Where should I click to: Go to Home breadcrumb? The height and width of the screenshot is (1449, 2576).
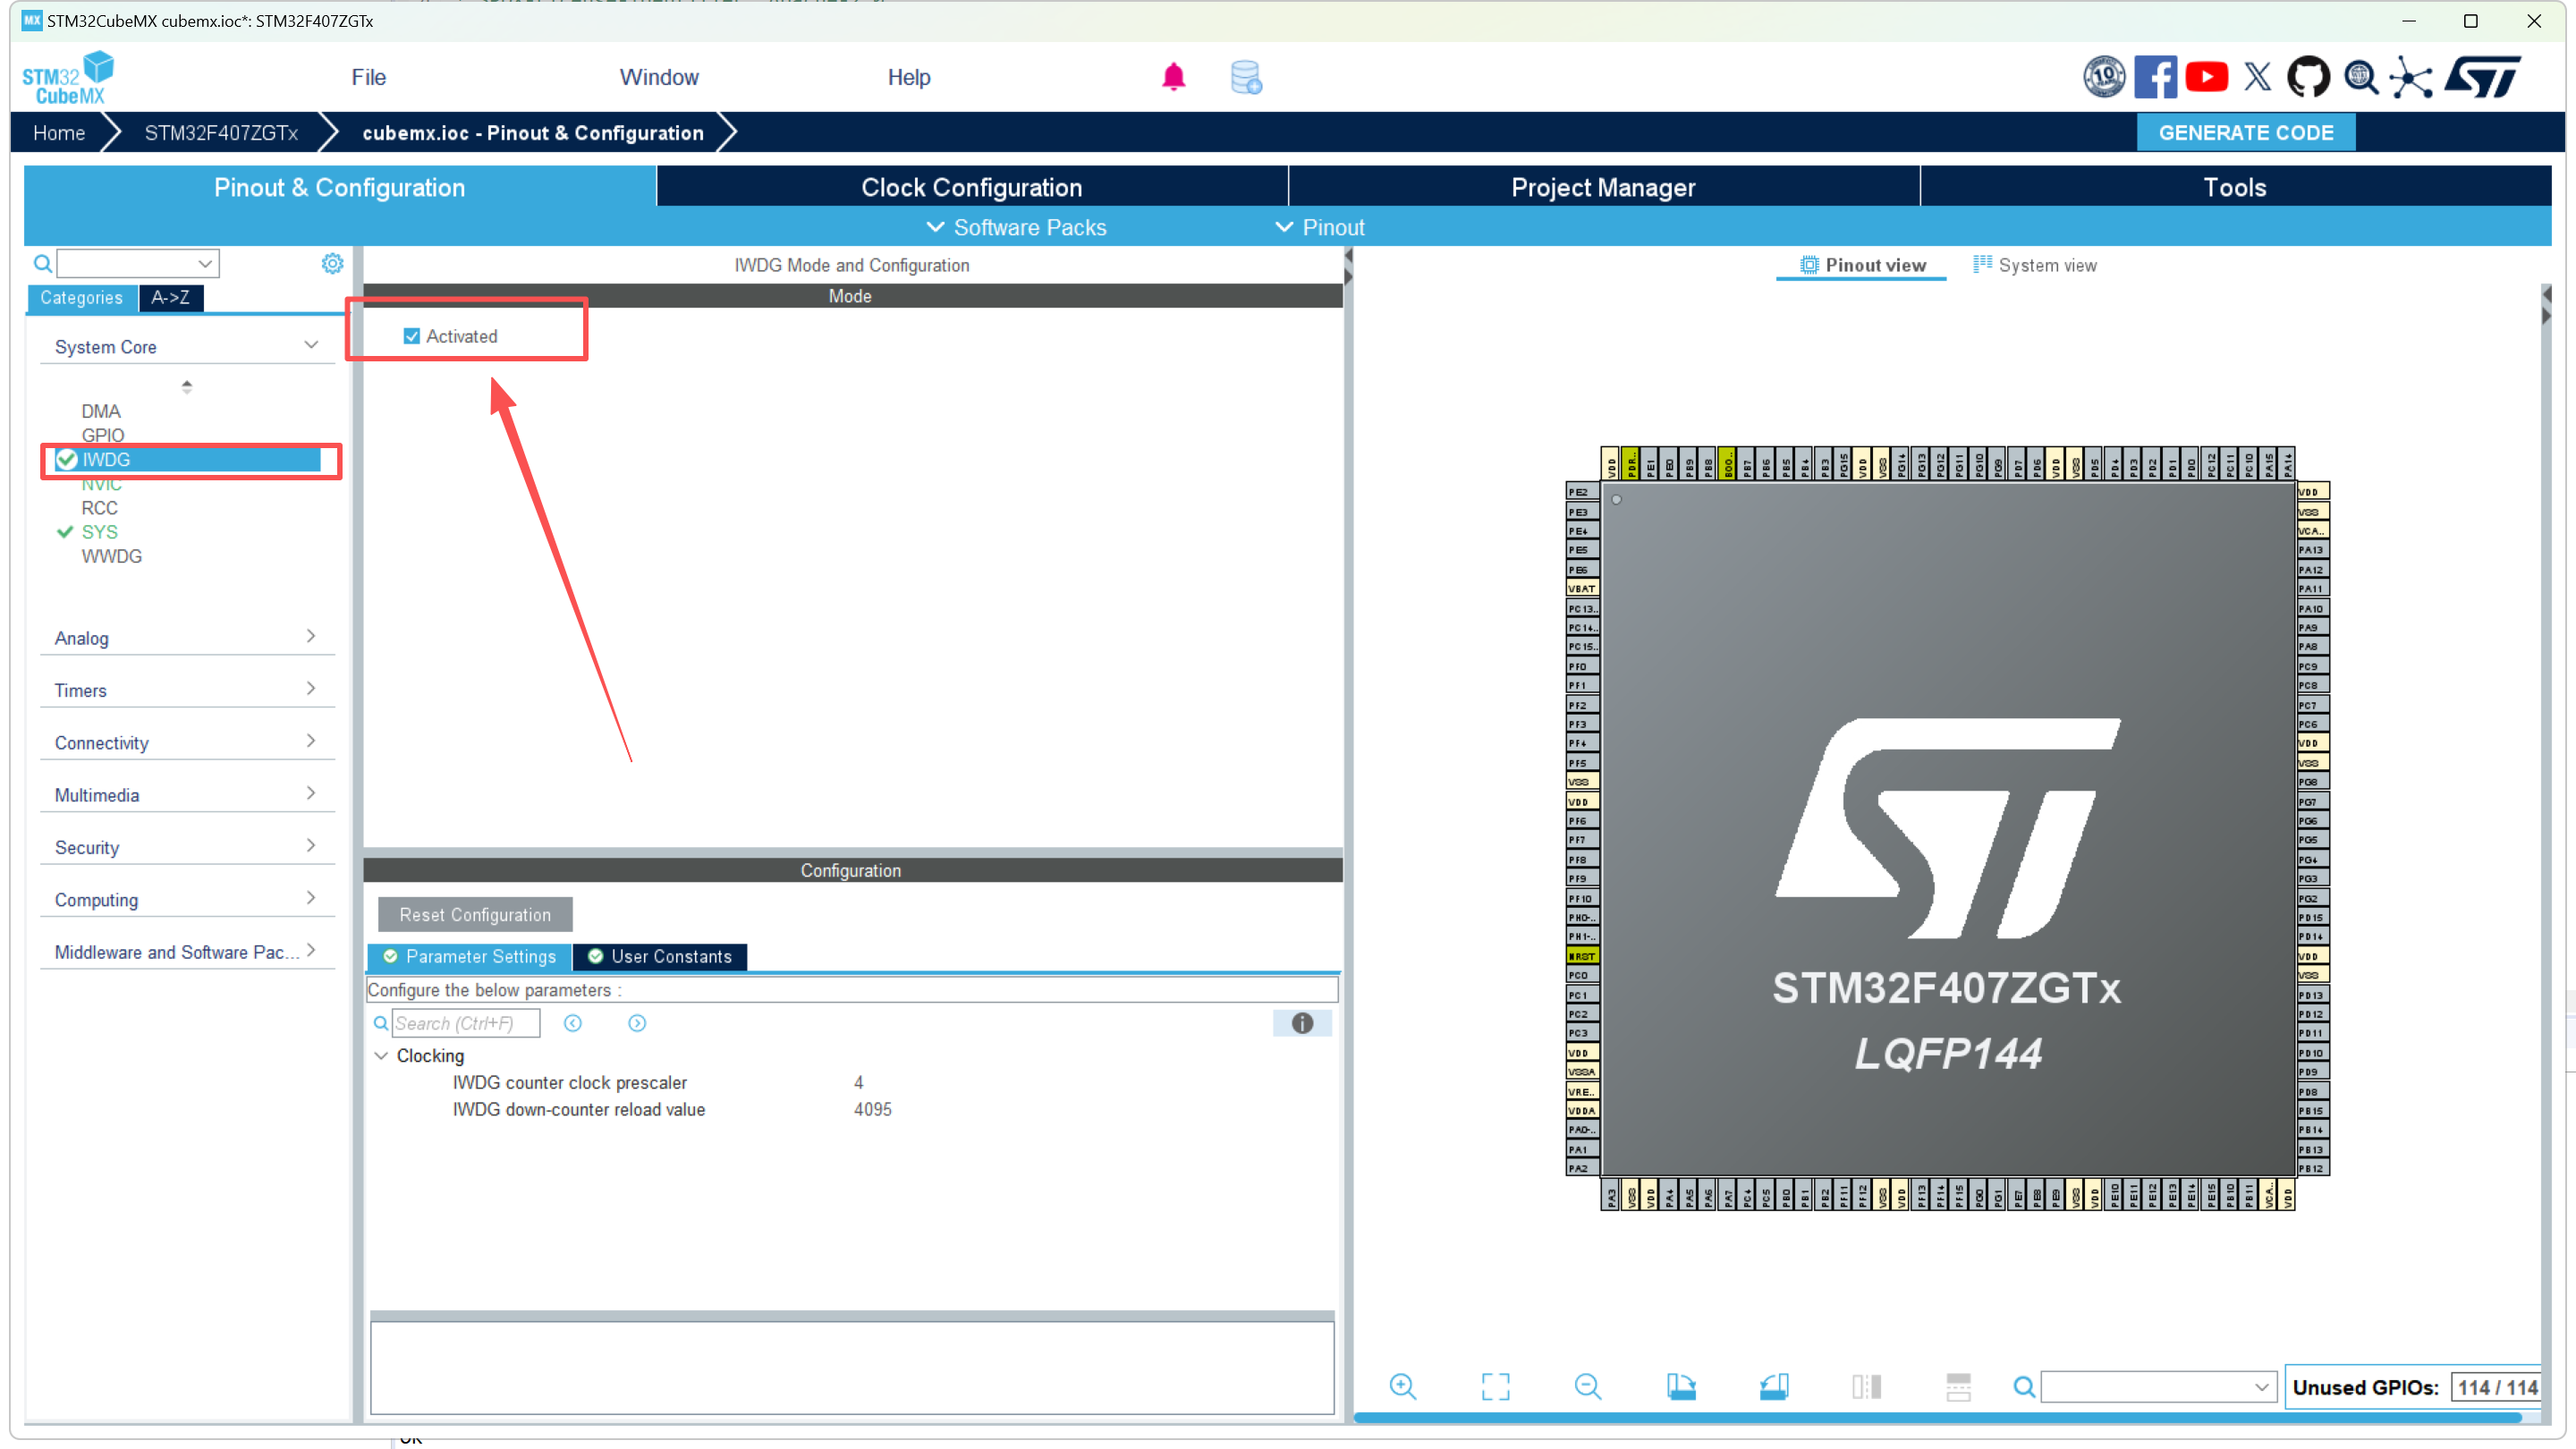coord(59,133)
